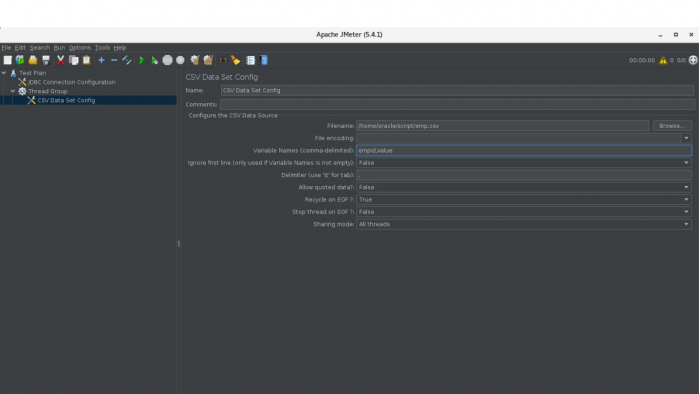Image resolution: width=700 pixels, height=394 pixels.
Task: Open the Templates icon in toolbar
Action: click(x=20, y=60)
